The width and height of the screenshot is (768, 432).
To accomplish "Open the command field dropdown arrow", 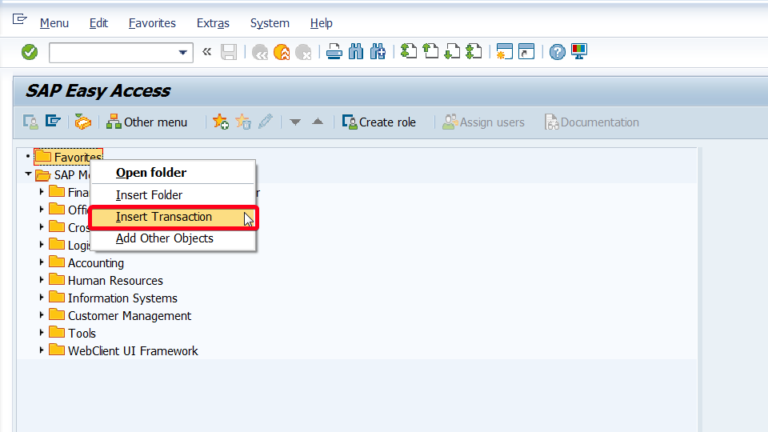I will [183, 52].
